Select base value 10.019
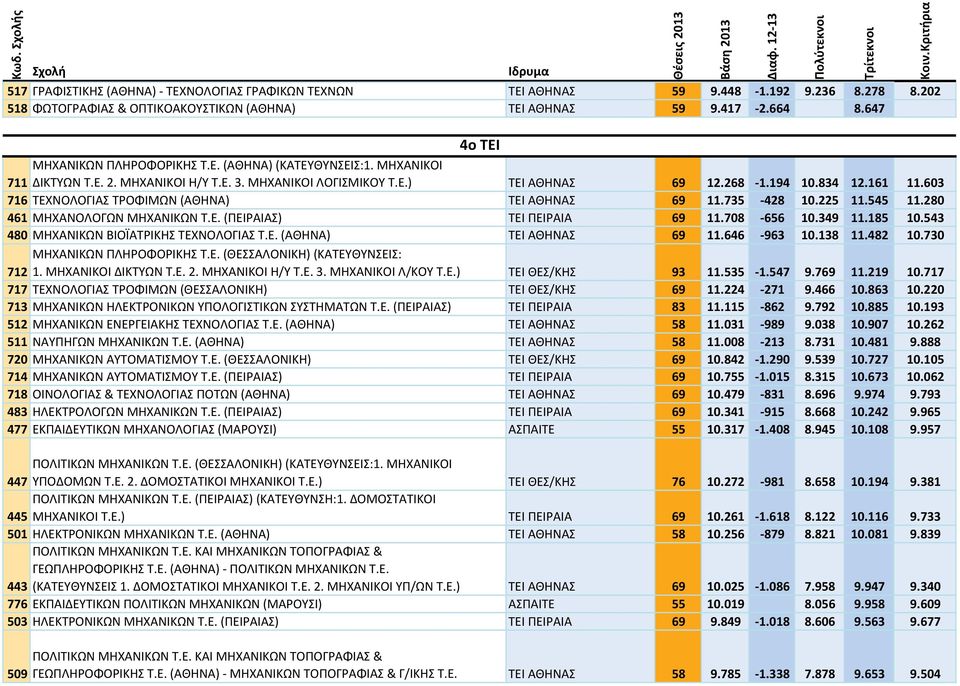 726,604
